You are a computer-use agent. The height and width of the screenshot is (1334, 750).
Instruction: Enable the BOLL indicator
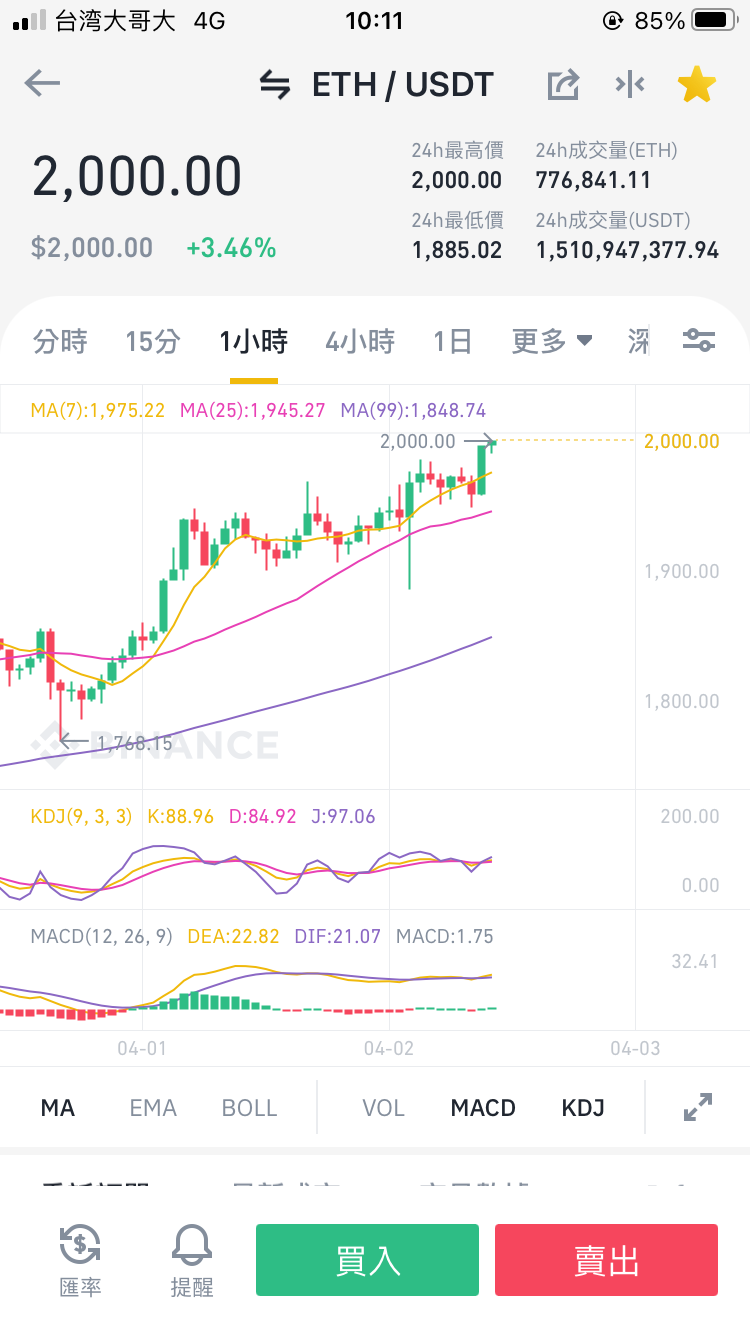(250, 1108)
